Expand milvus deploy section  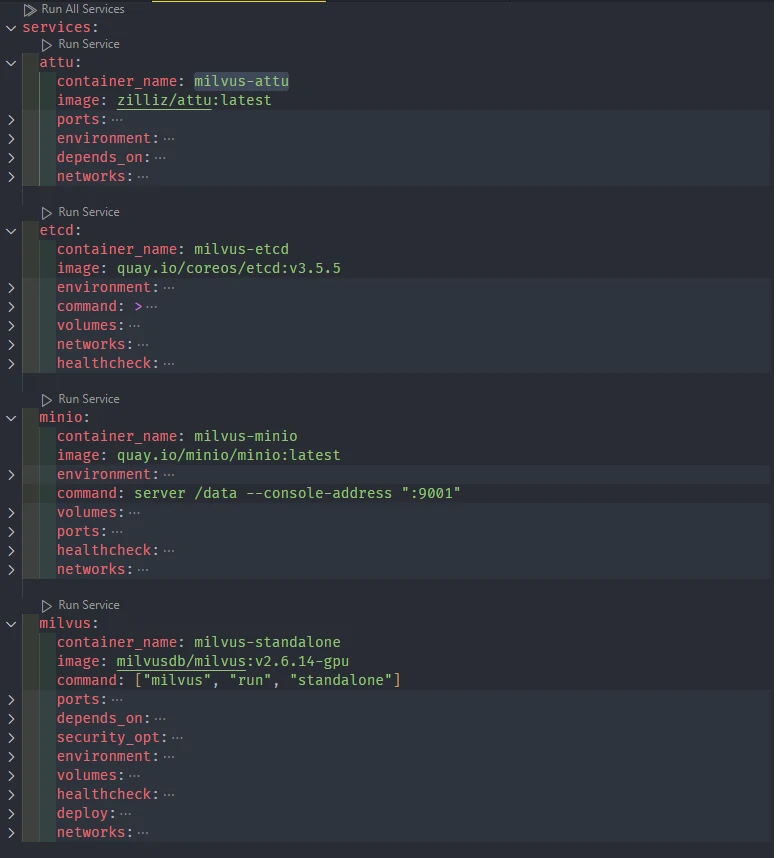(x=11, y=814)
